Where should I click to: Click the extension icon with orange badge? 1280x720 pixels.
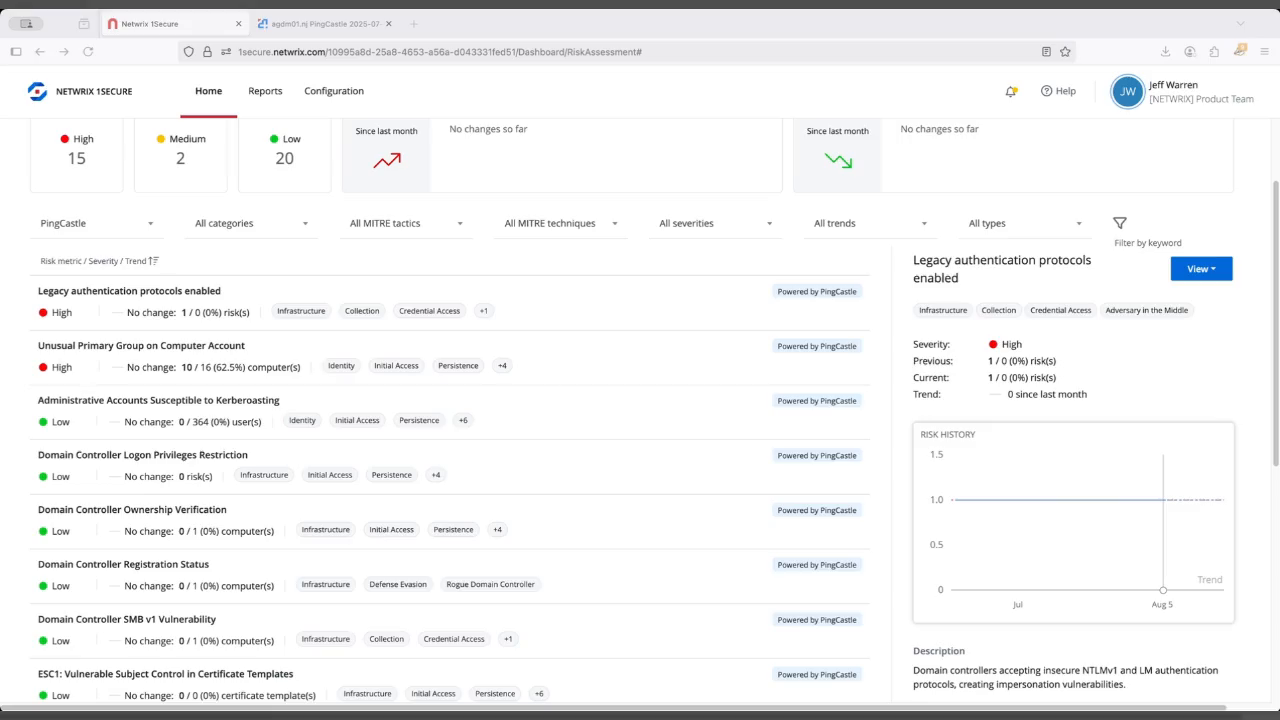click(1240, 51)
